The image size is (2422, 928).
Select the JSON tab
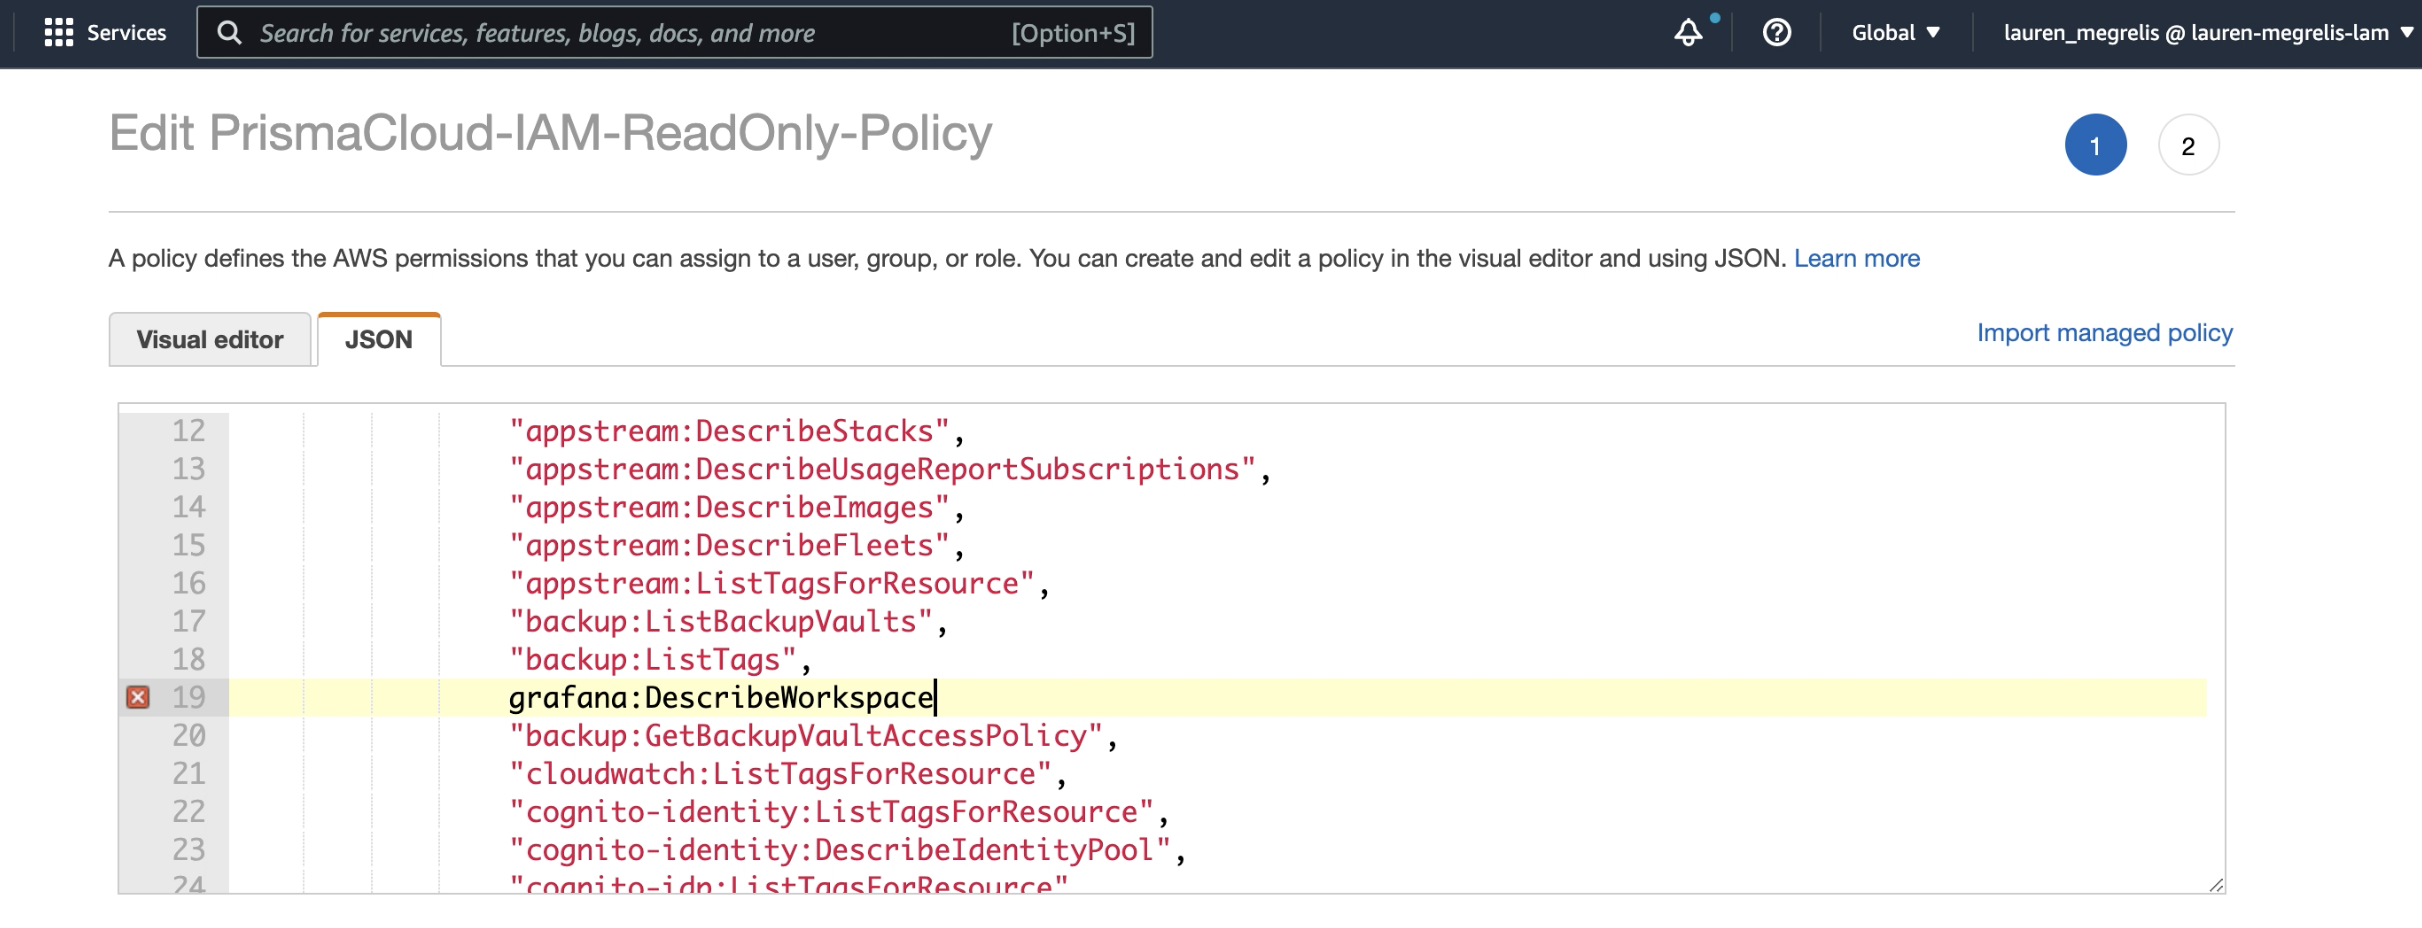click(379, 340)
